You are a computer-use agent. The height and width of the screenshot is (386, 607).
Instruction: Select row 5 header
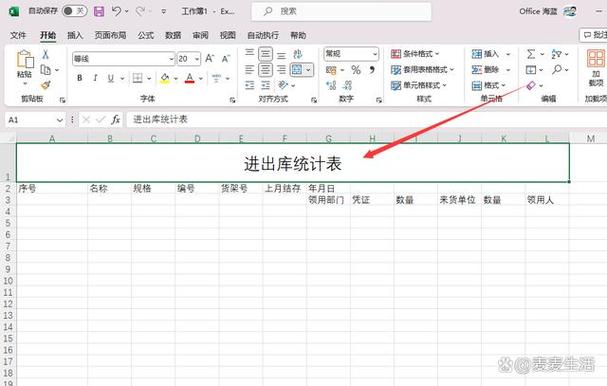[x=8, y=223]
